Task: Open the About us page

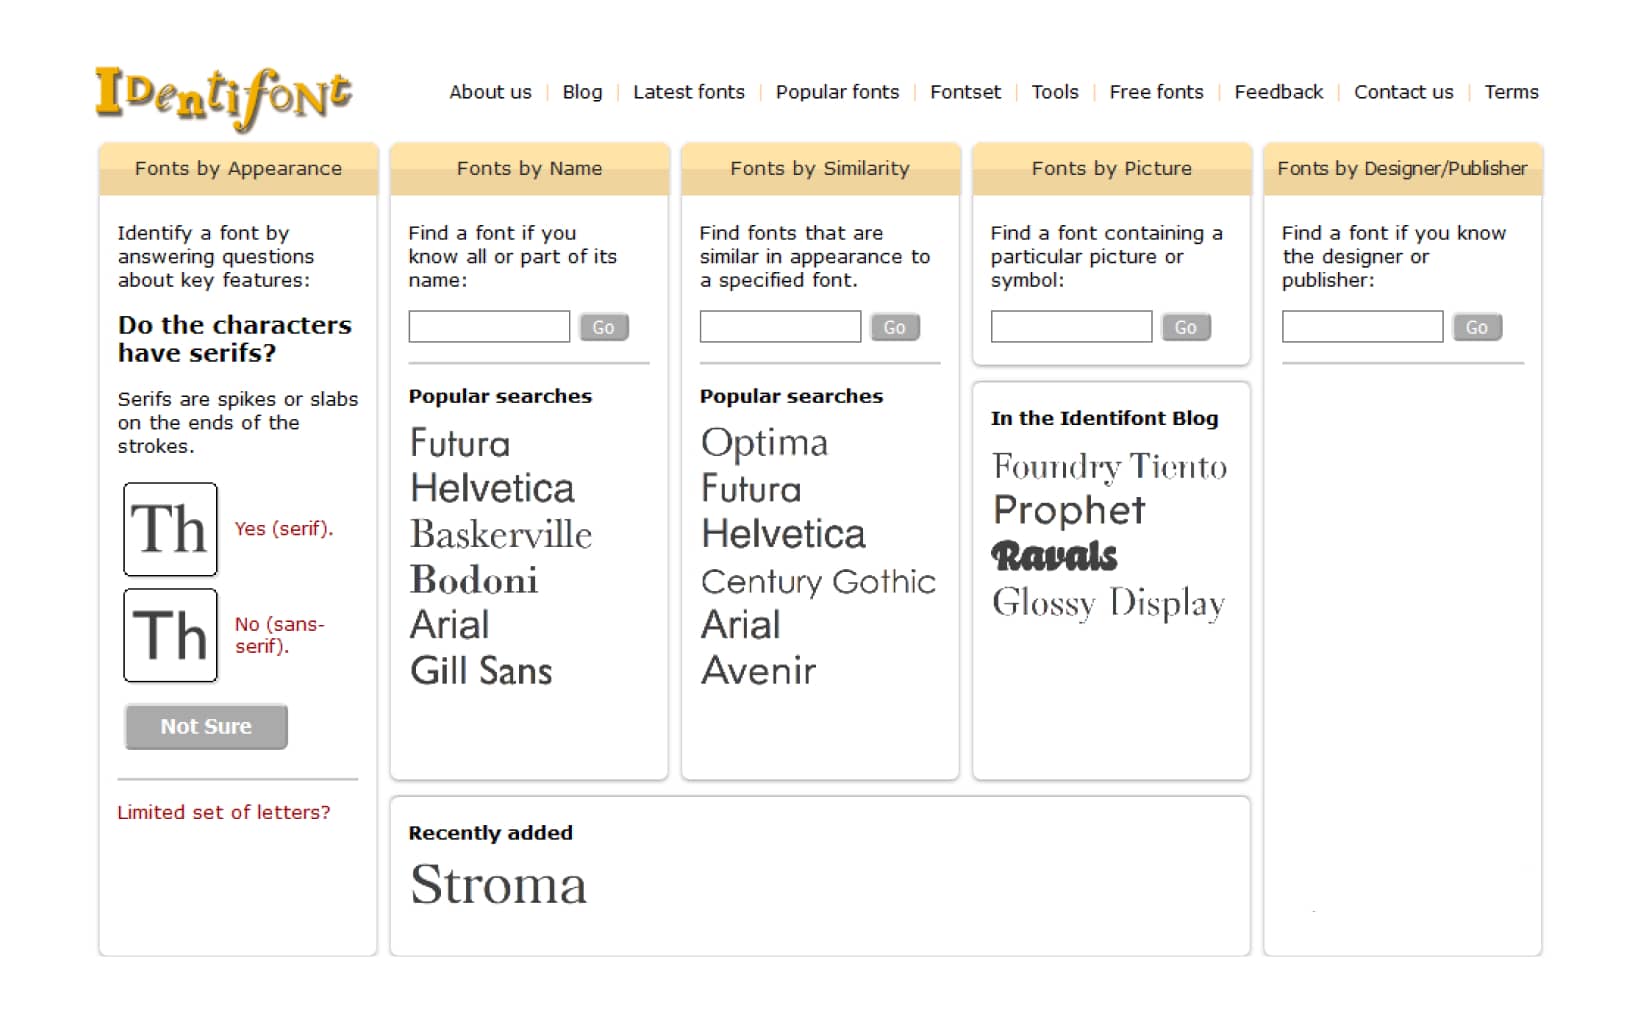Action: (x=489, y=92)
